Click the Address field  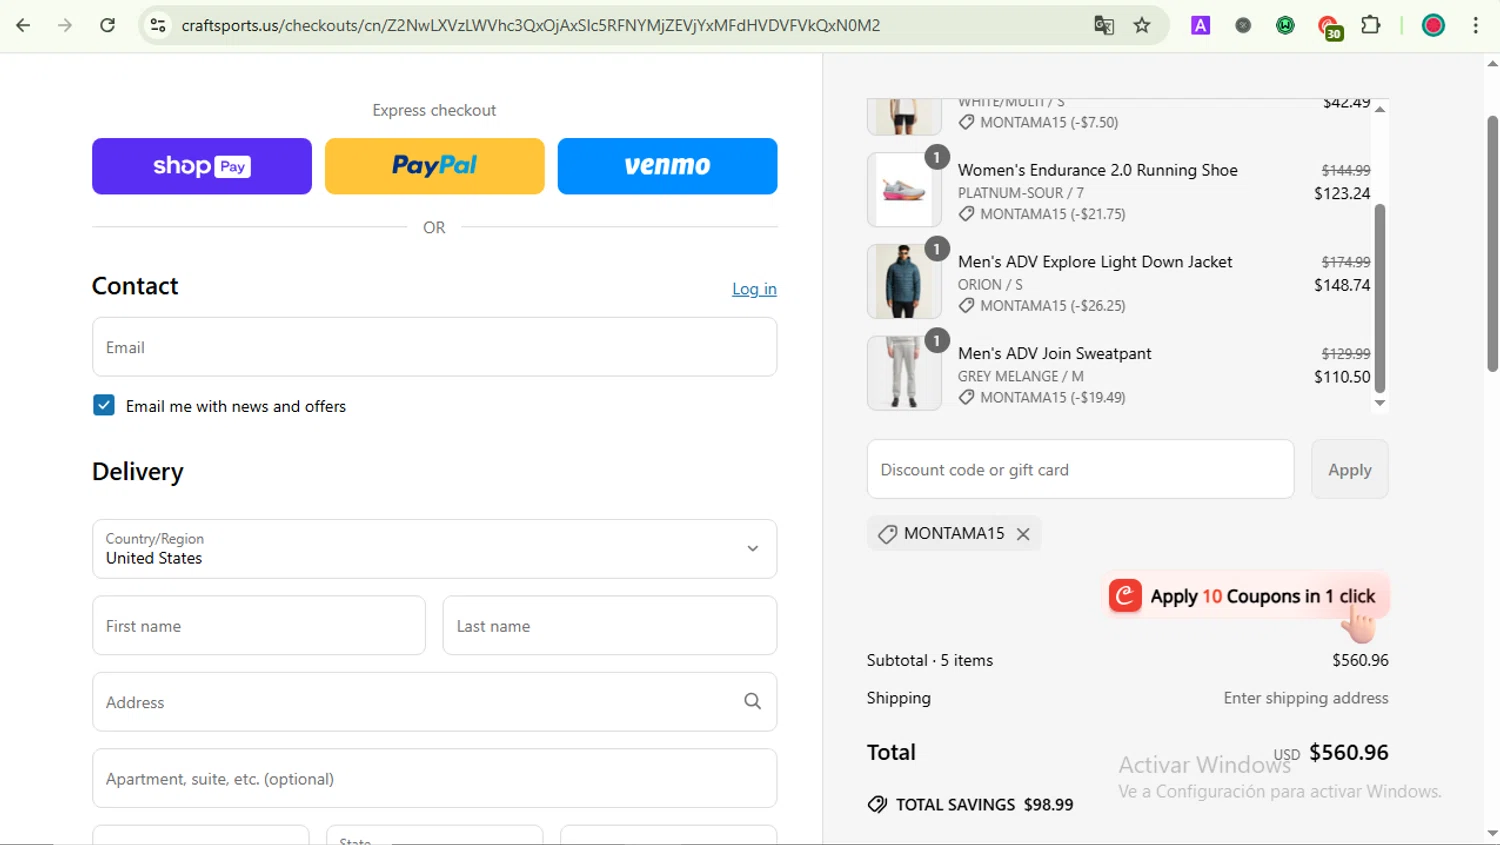pyautogui.click(x=434, y=702)
